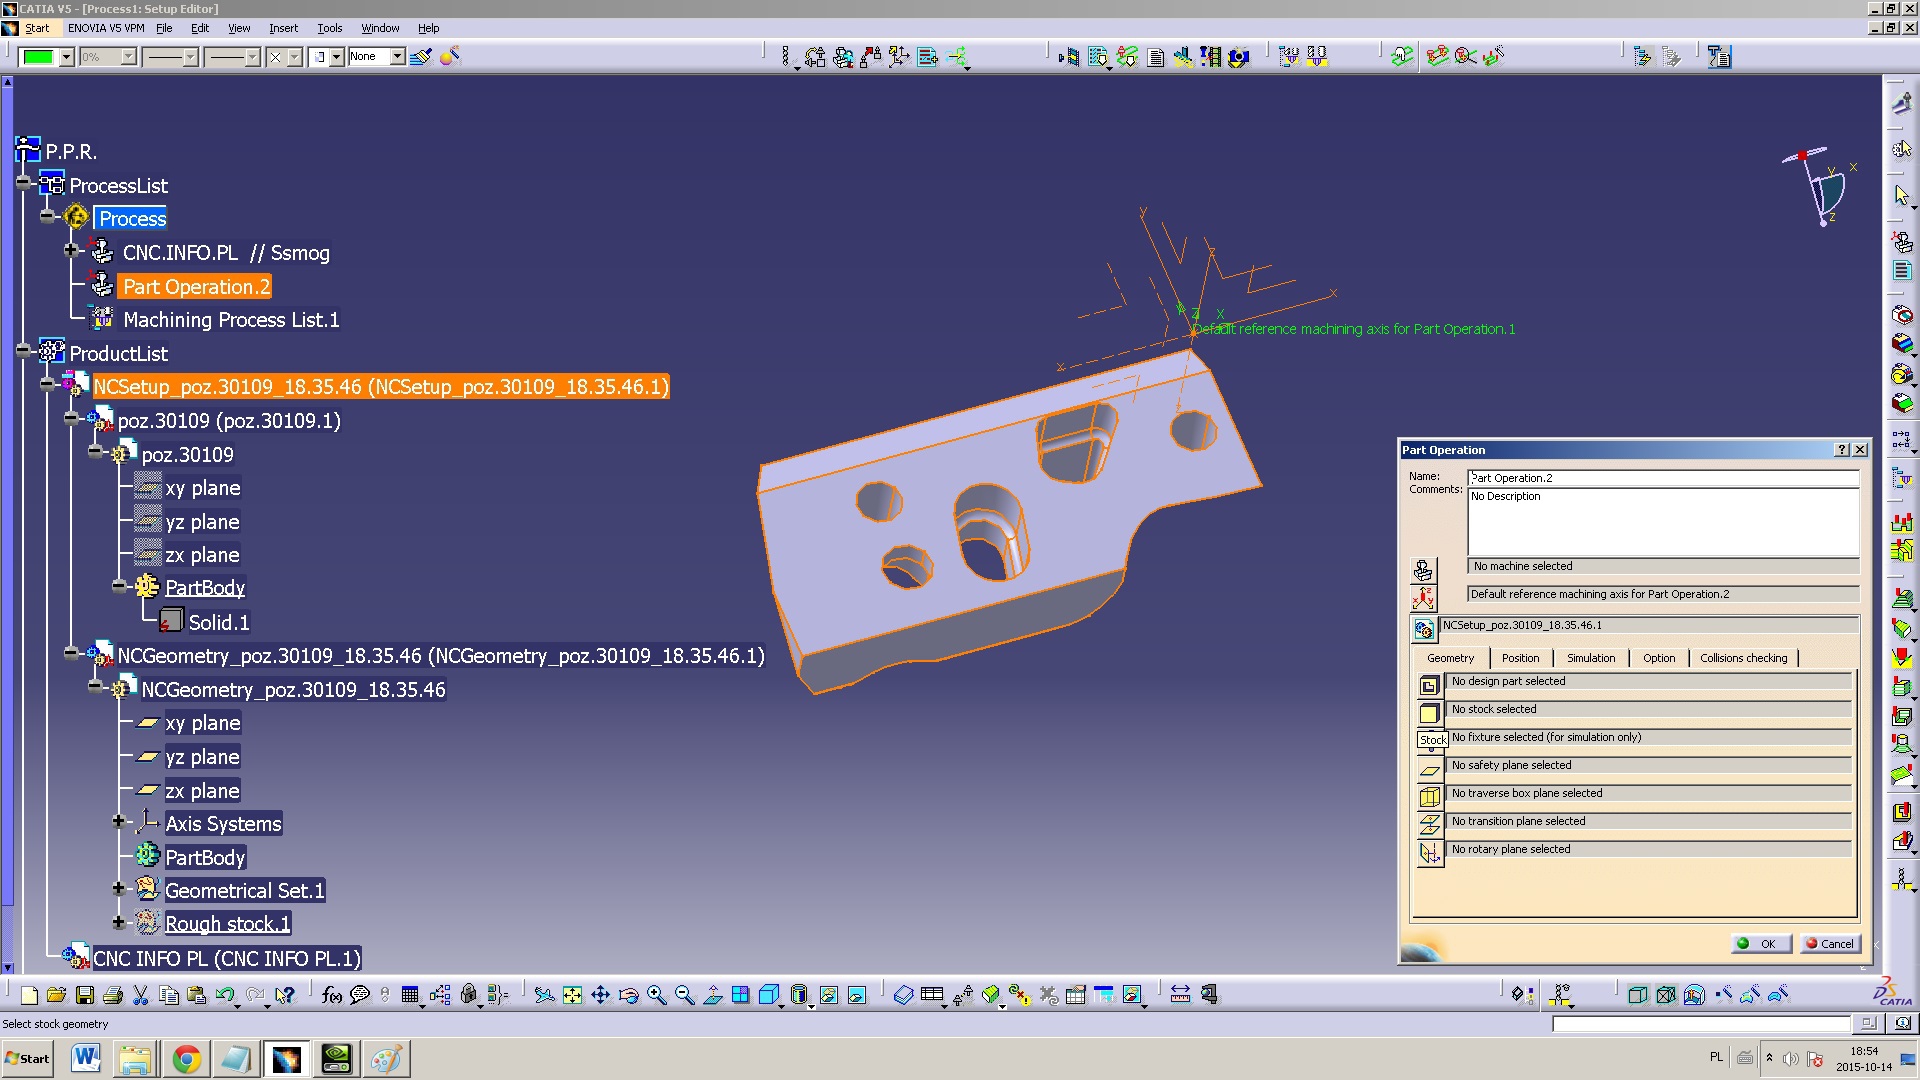The image size is (1920, 1080).
Task: Select the Rough_stock.1 tree item
Action: [225, 923]
